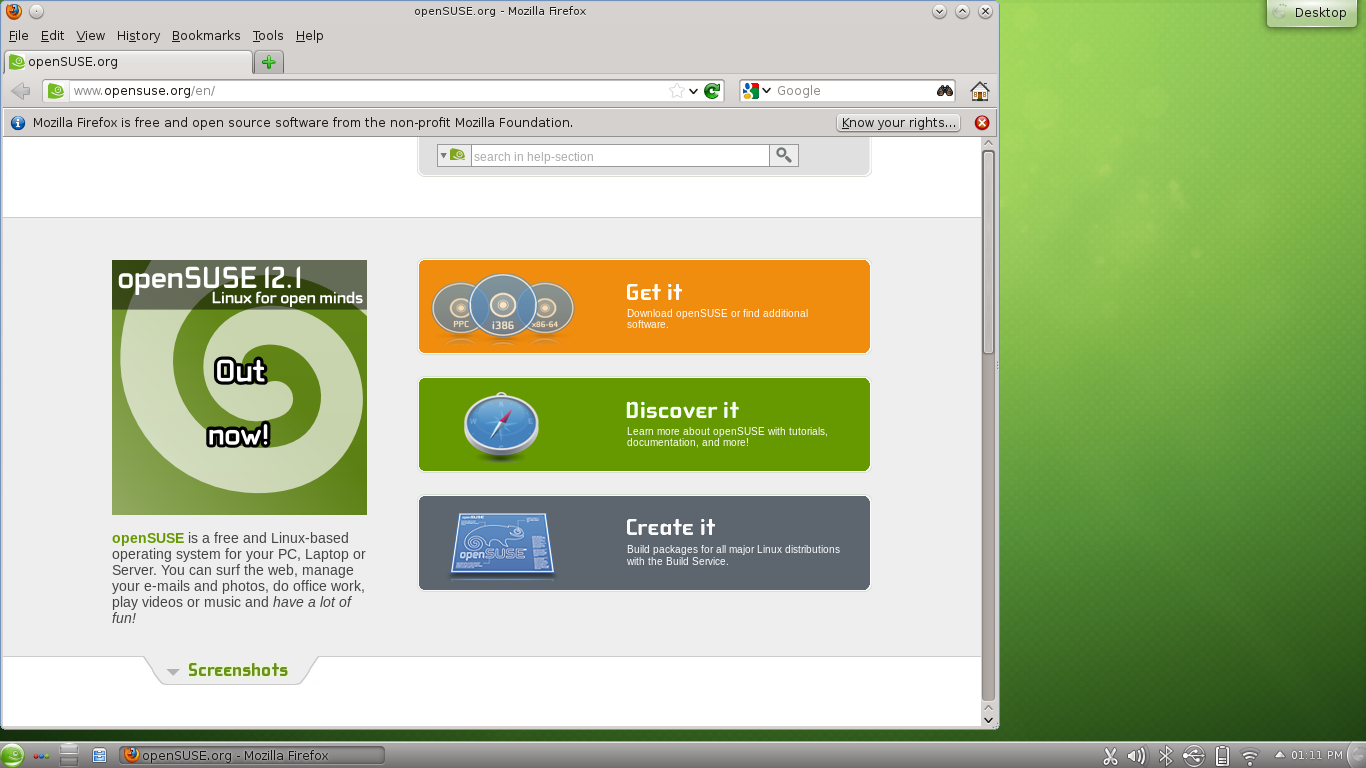The width and height of the screenshot is (1366, 768).
Task: Click the round pin button in Firefox title bar
Action: point(36,12)
